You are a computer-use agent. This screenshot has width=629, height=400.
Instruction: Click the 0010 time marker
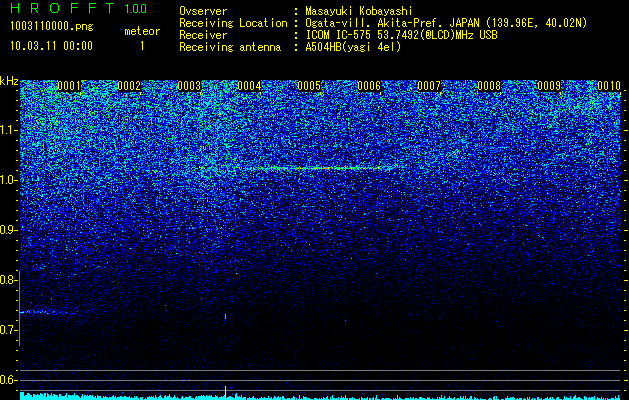(609, 86)
